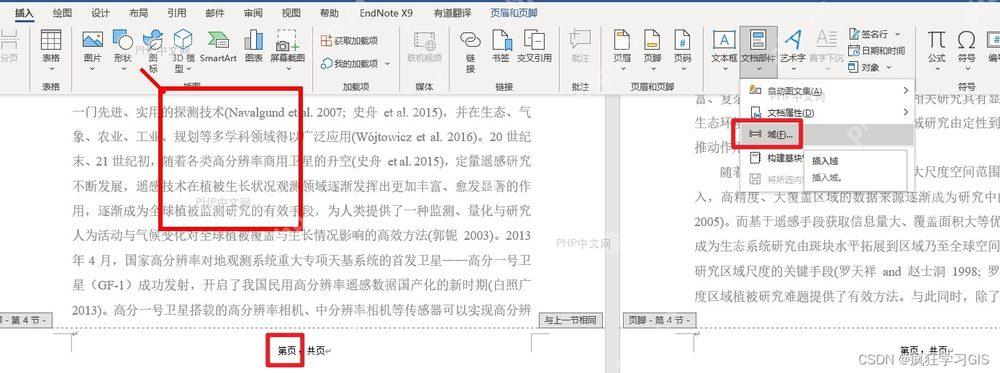Click footer text 第页，共页 on right page

[x=923, y=350]
